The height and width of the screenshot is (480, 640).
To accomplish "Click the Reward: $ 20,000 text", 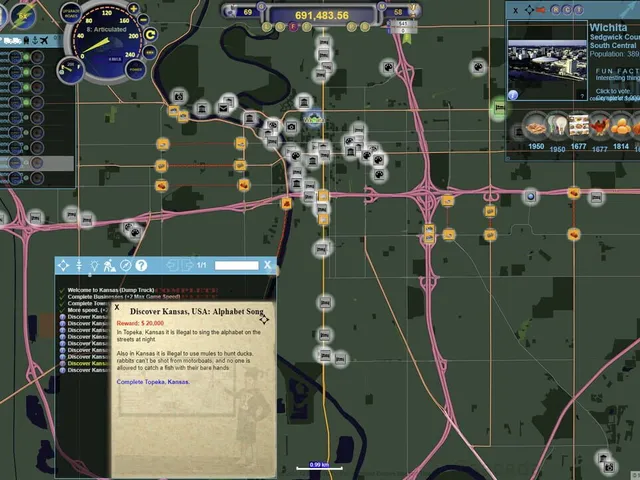I will point(140,323).
